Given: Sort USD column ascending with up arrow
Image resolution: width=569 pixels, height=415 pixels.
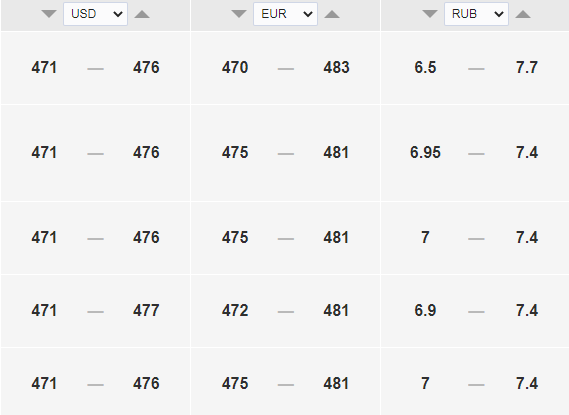Looking at the screenshot, I should [142, 14].
